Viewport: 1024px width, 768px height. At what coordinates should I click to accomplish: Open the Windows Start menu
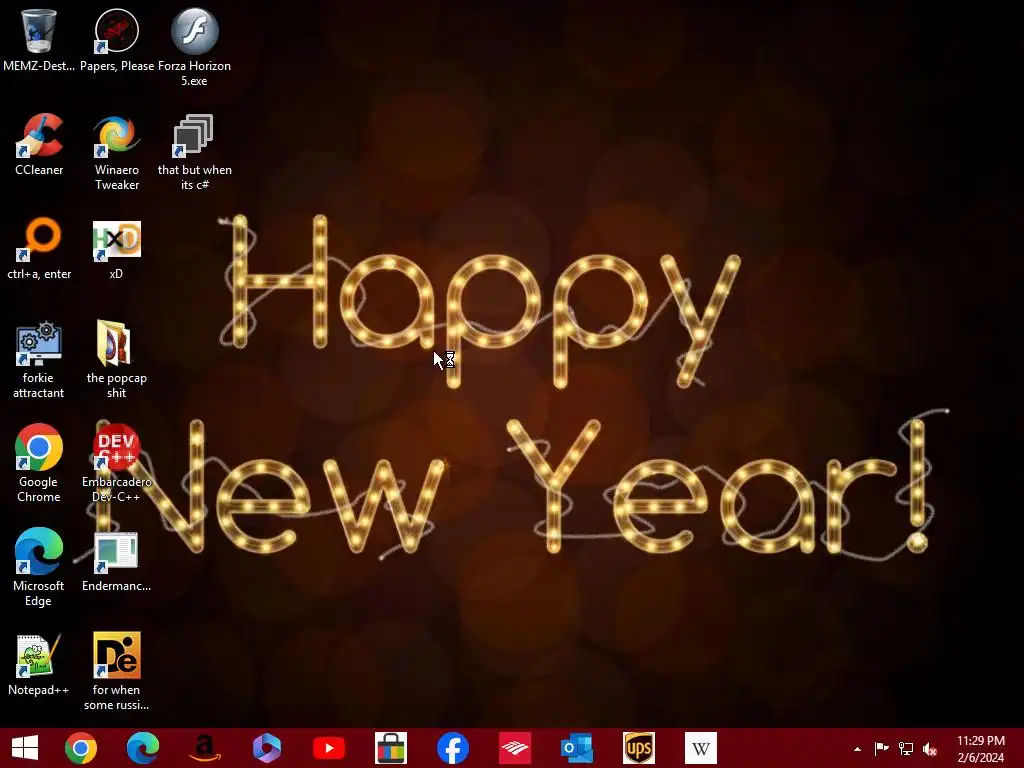pos(25,748)
